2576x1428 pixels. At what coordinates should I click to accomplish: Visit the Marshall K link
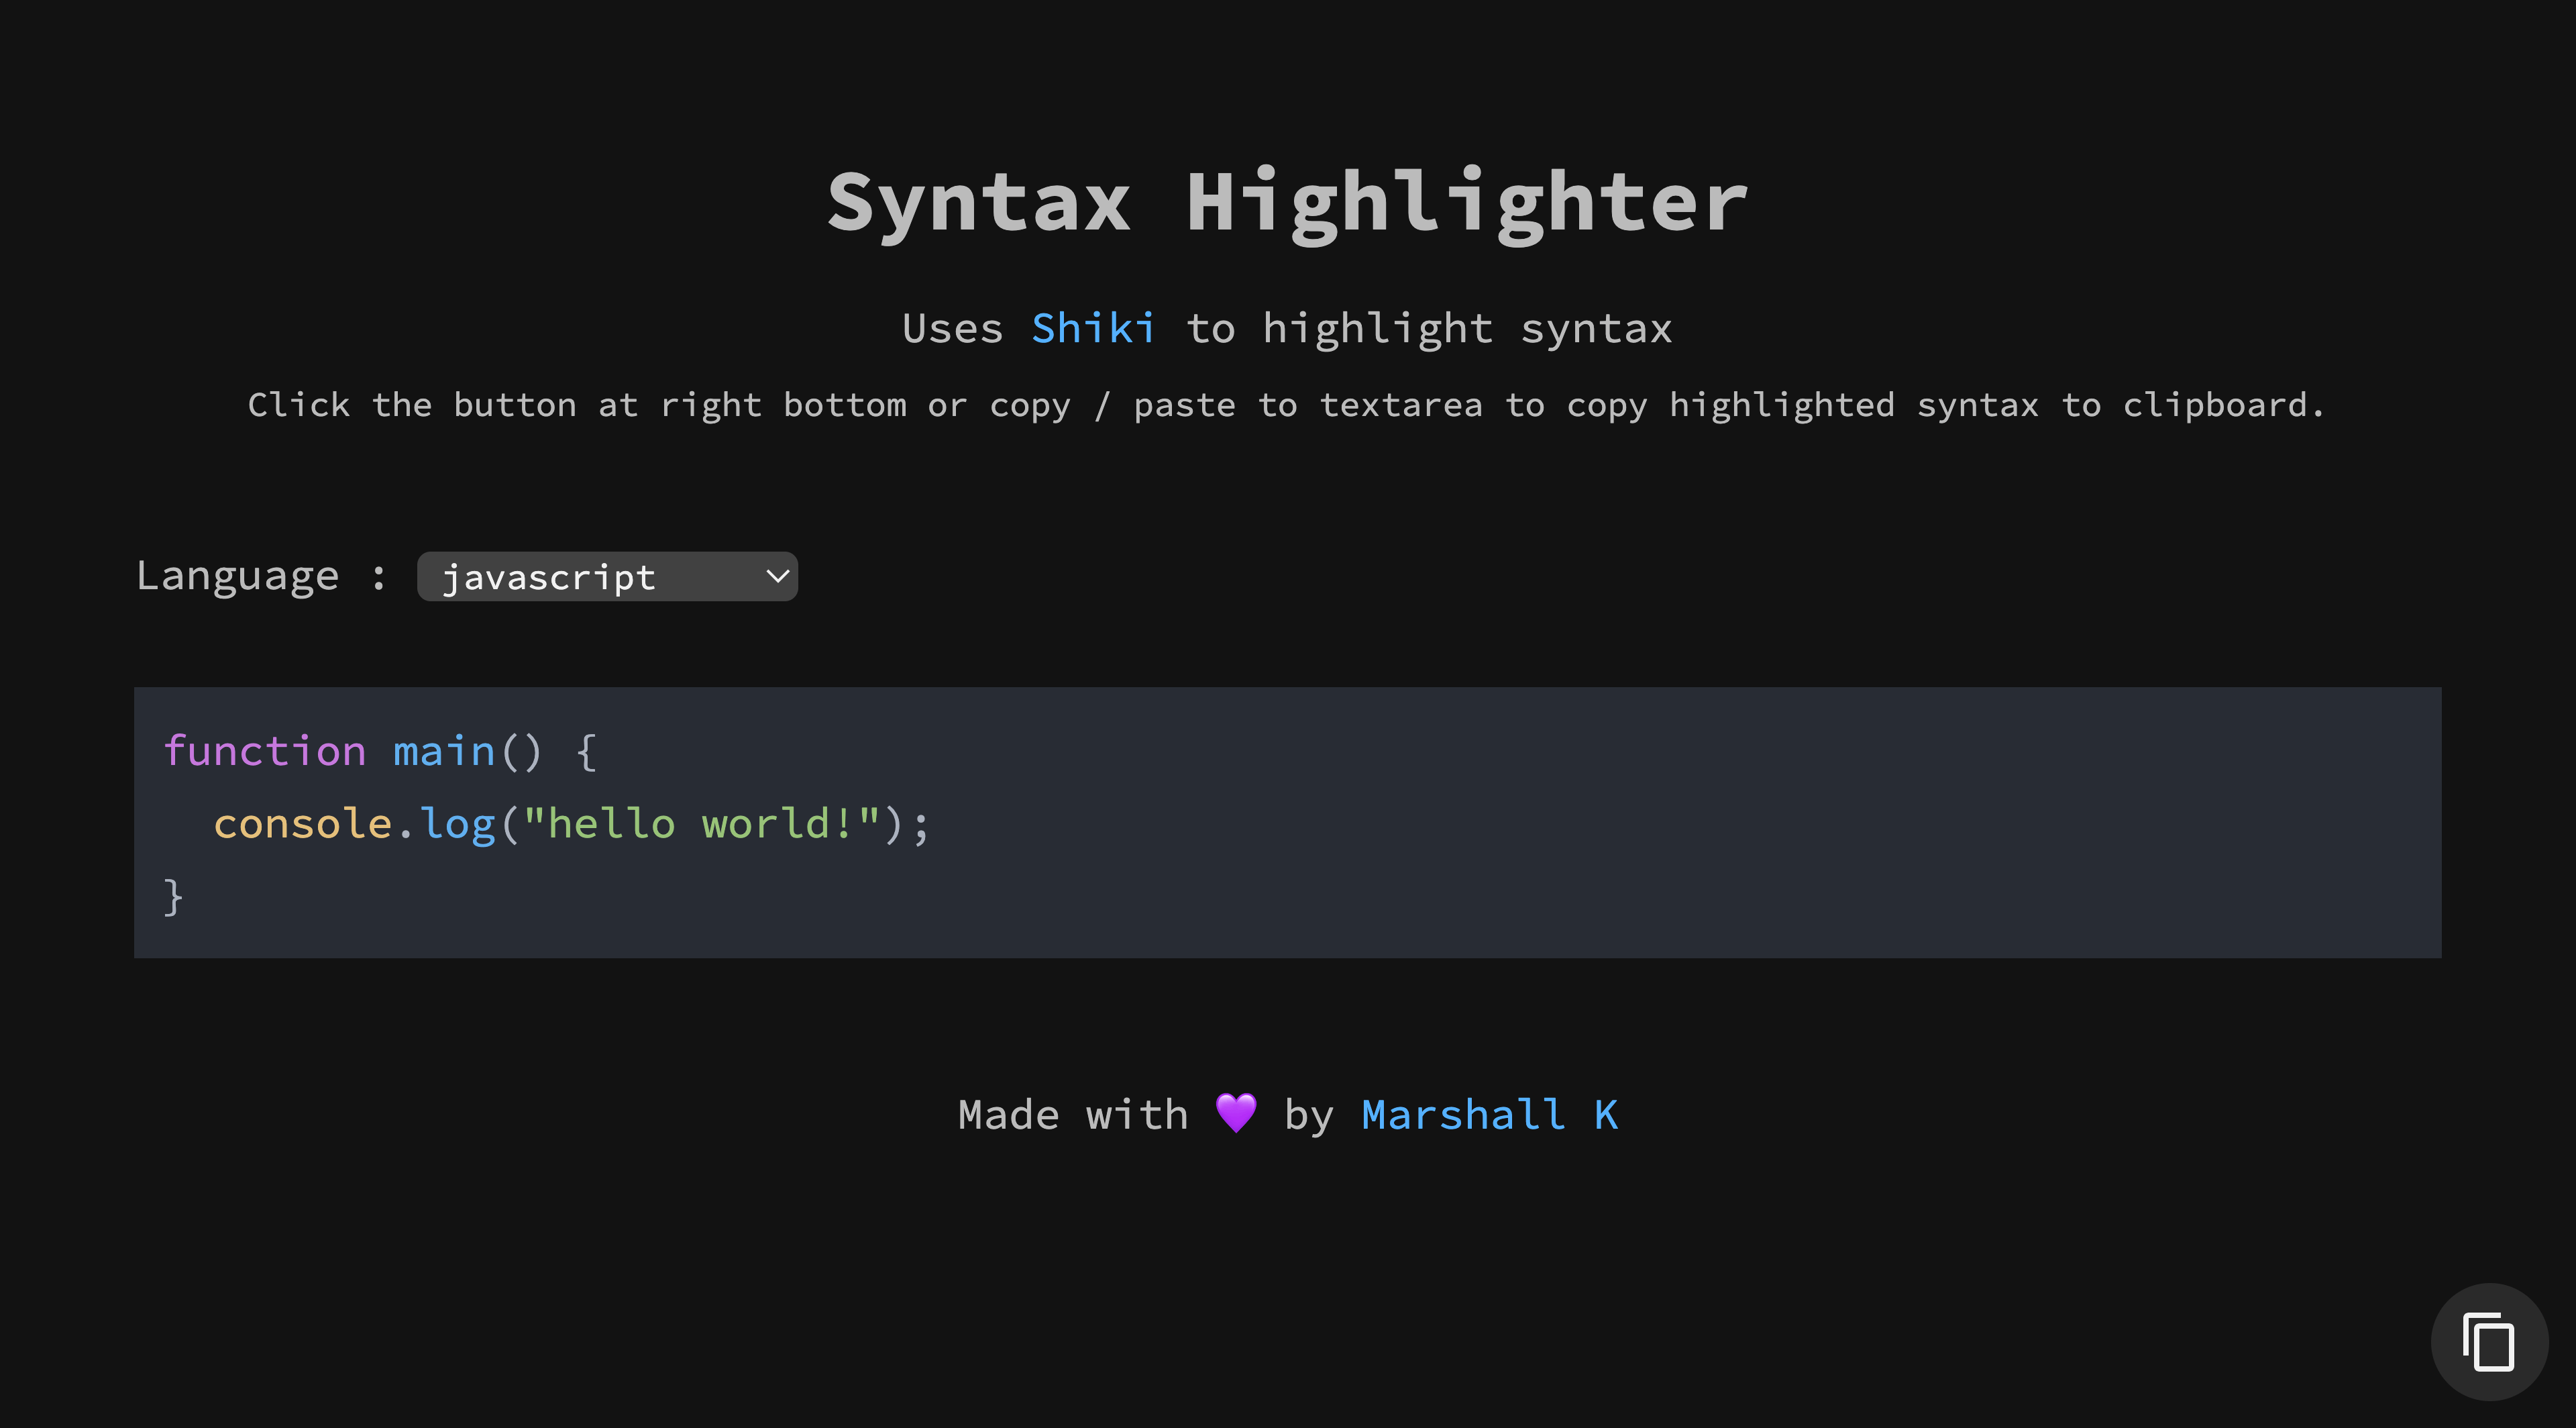pyautogui.click(x=1489, y=1114)
